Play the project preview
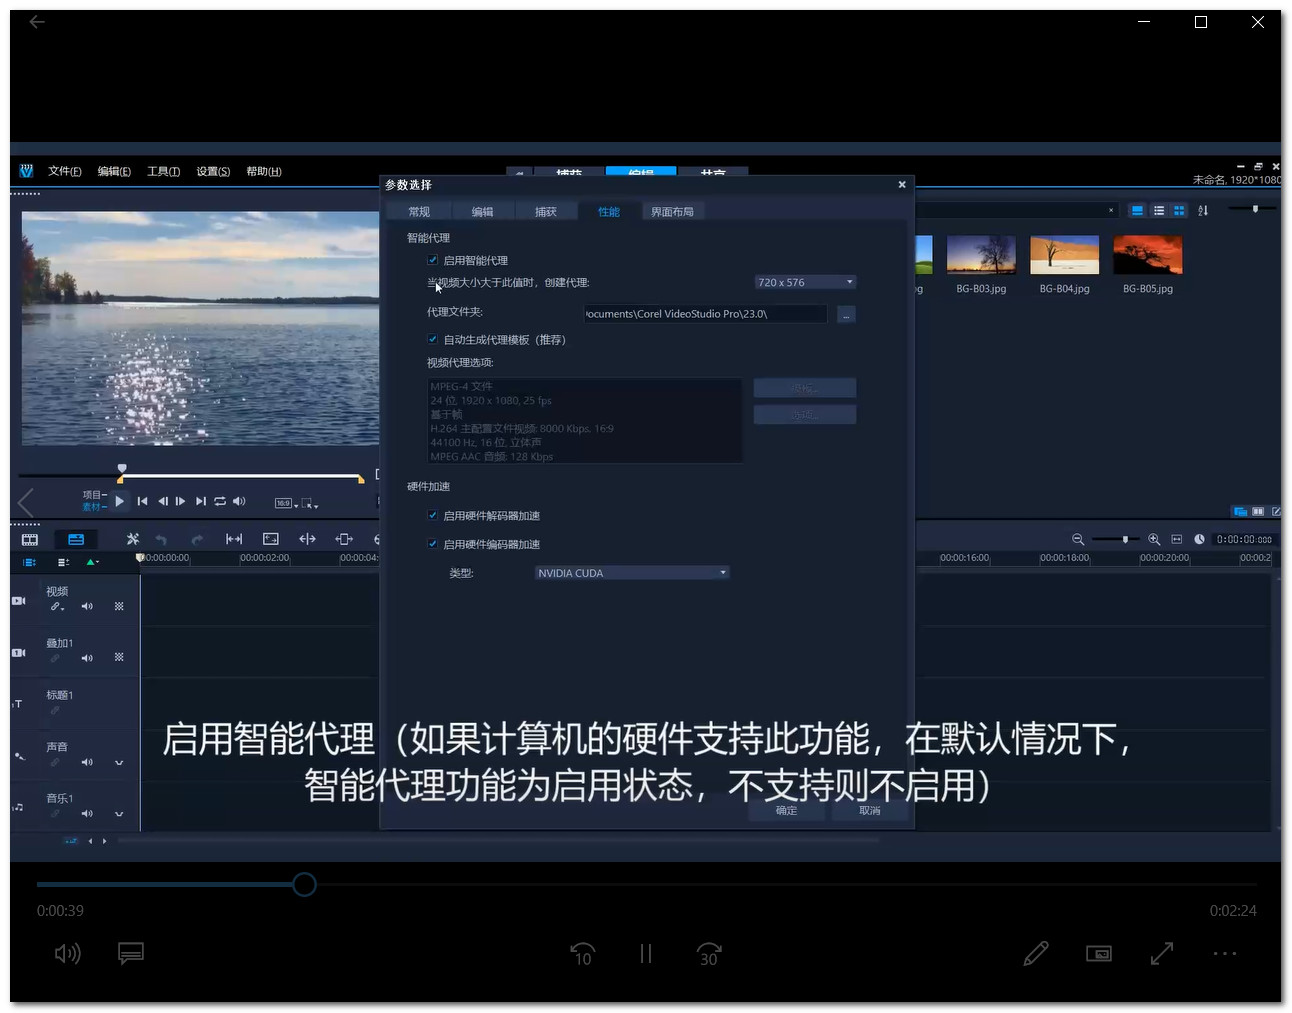1292x1013 pixels. coord(120,501)
